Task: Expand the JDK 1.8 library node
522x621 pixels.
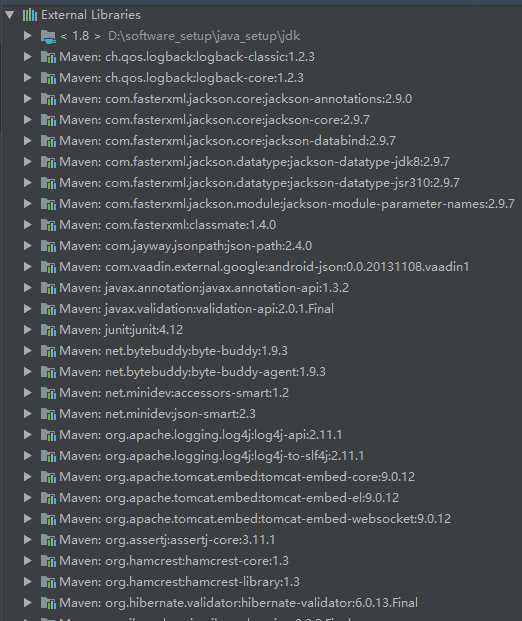Action: [x=28, y=36]
